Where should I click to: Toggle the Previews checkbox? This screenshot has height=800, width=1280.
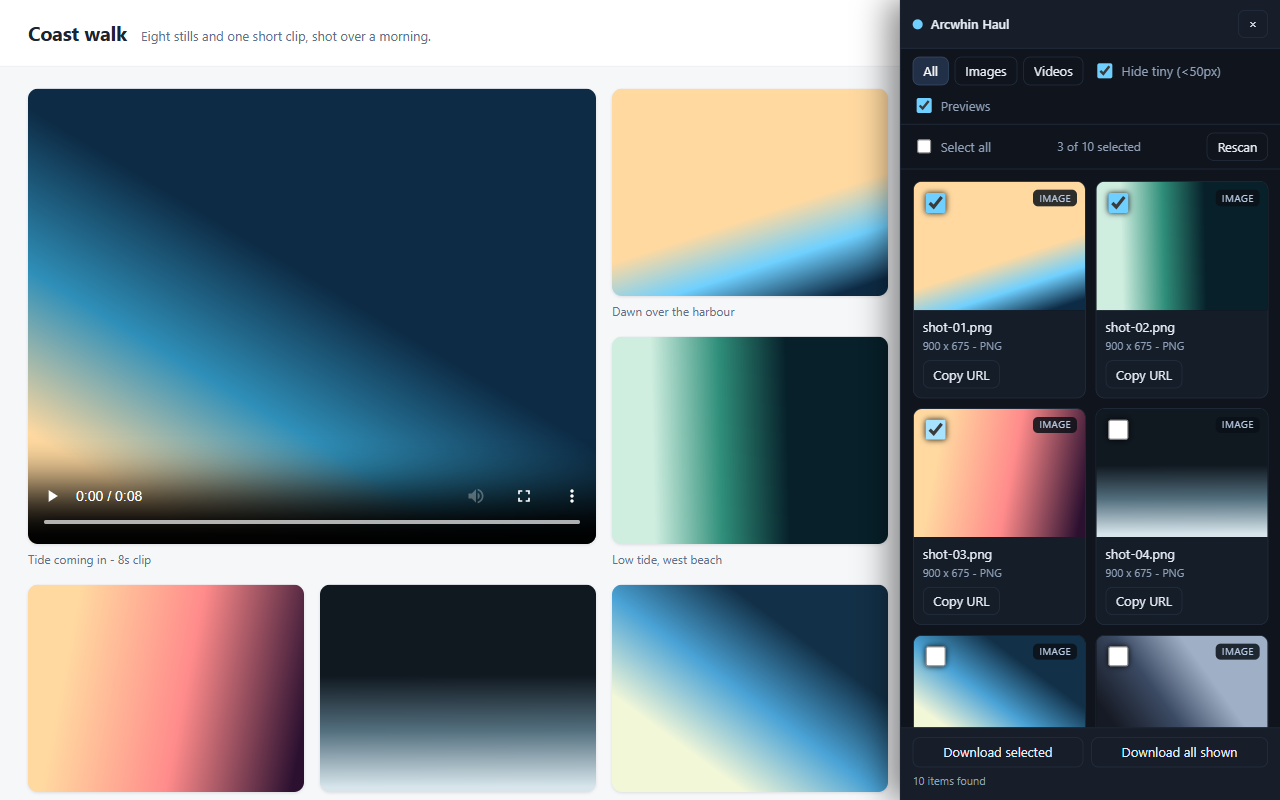pyautogui.click(x=924, y=105)
